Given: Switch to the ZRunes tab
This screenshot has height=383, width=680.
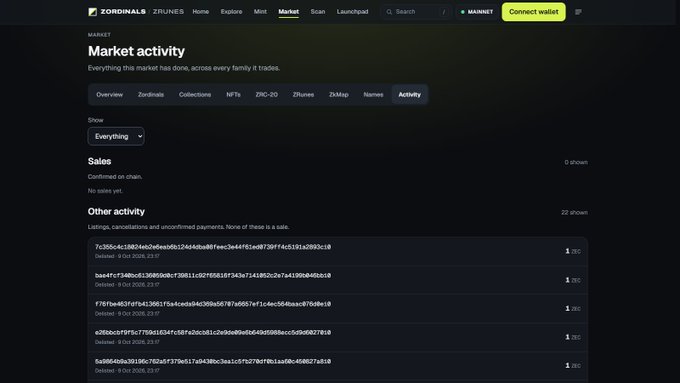Looking at the screenshot, I should coord(303,95).
